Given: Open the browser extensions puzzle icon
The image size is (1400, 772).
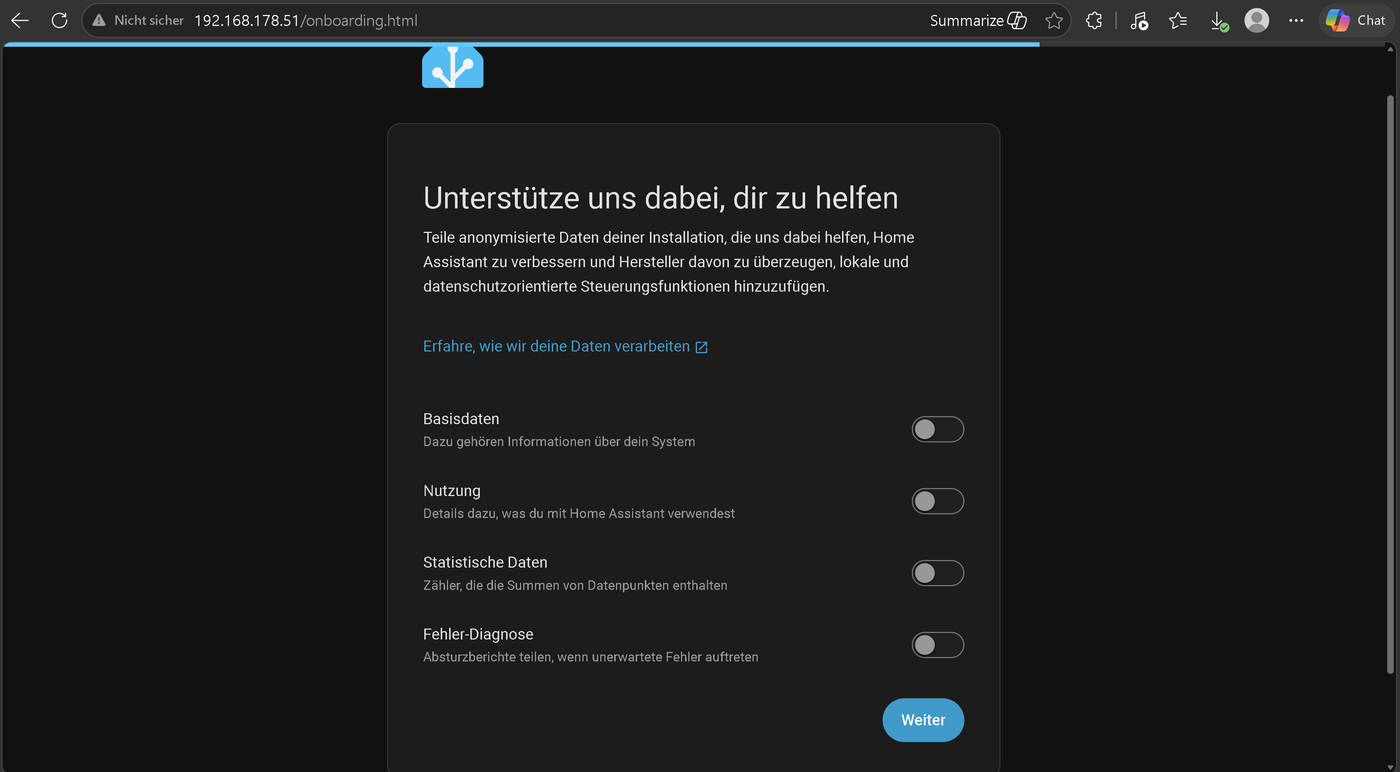Looking at the screenshot, I should tap(1094, 20).
